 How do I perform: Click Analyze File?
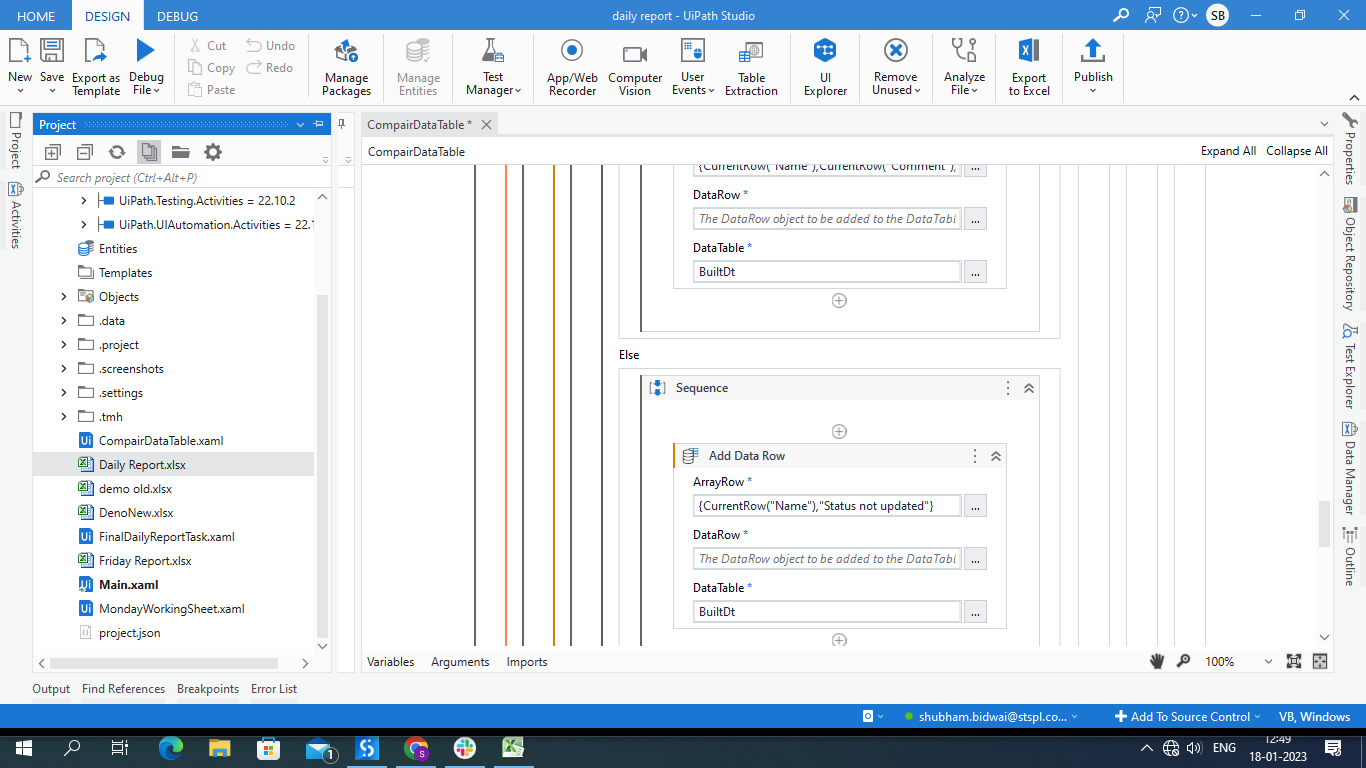point(964,66)
